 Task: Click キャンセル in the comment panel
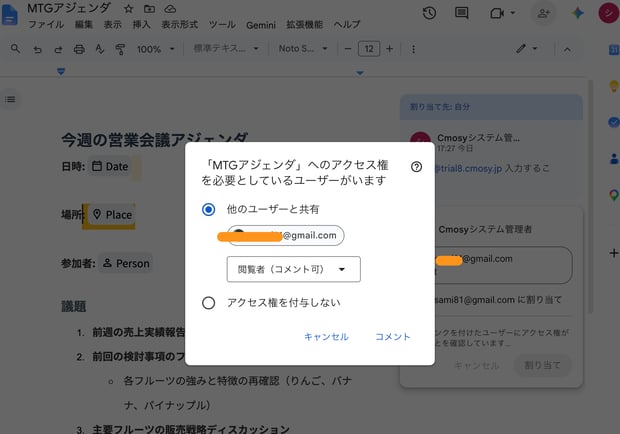[x=476, y=365]
